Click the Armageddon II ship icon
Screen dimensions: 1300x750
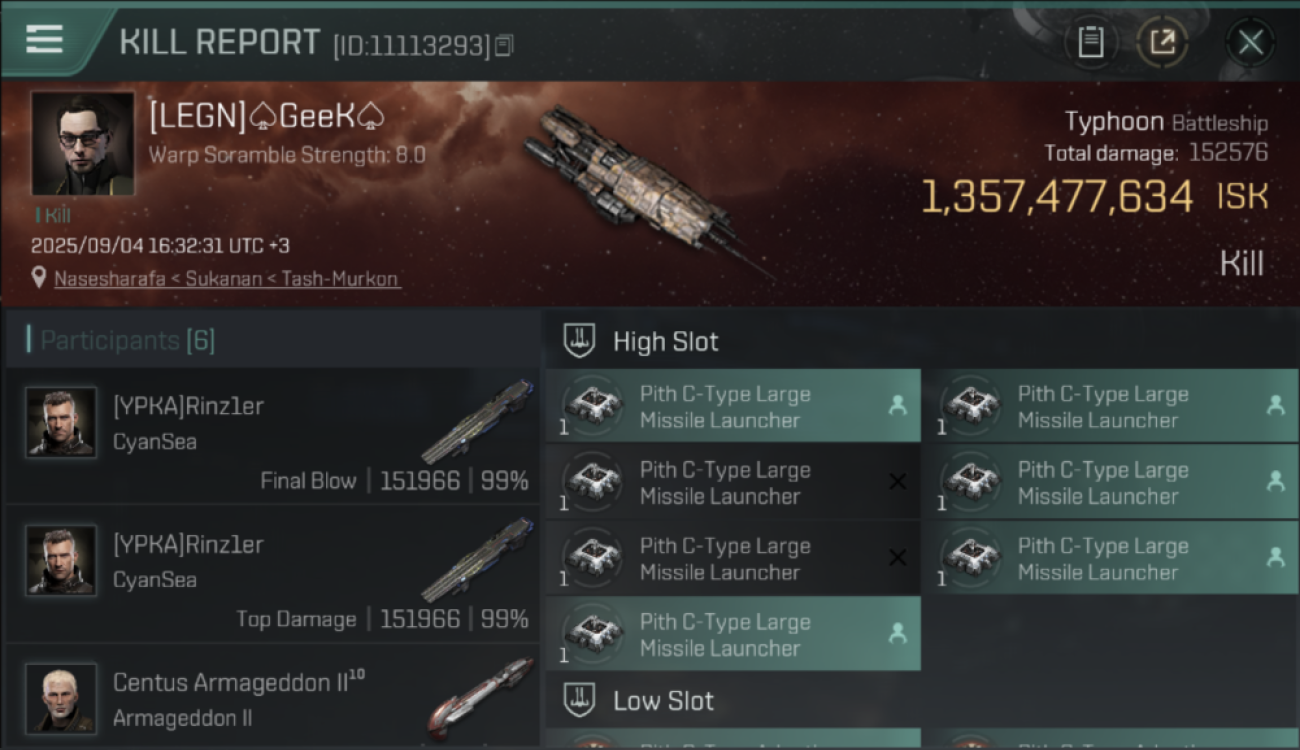(x=482, y=697)
